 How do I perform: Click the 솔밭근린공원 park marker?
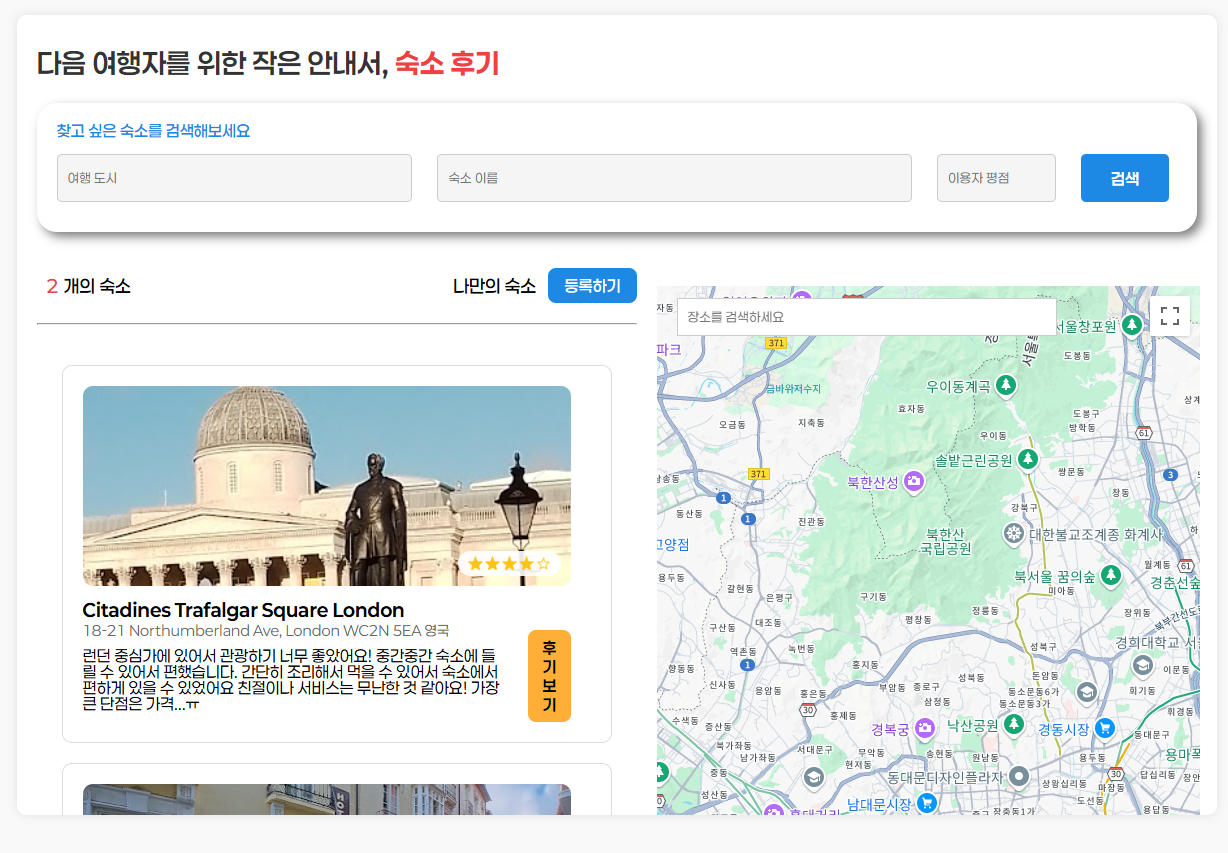point(1027,459)
